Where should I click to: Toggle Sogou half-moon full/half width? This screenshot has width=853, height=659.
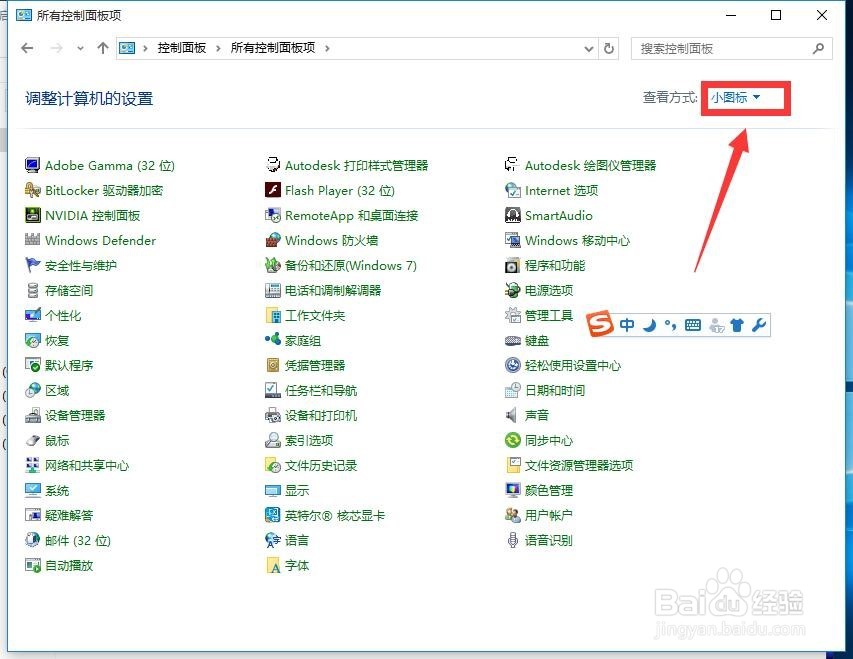[649, 325]
